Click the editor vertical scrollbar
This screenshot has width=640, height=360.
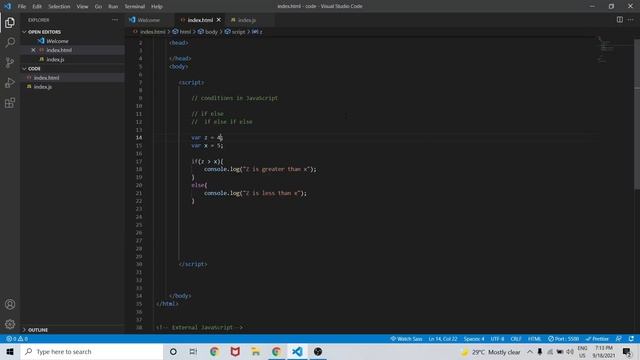[x=637, y=114]
